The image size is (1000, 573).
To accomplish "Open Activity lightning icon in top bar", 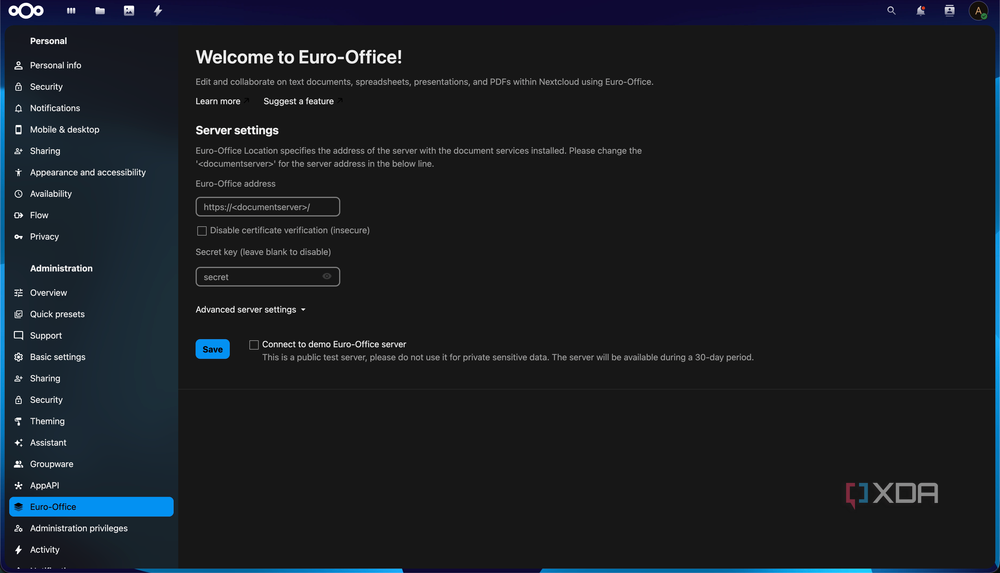I will [158, 11].
